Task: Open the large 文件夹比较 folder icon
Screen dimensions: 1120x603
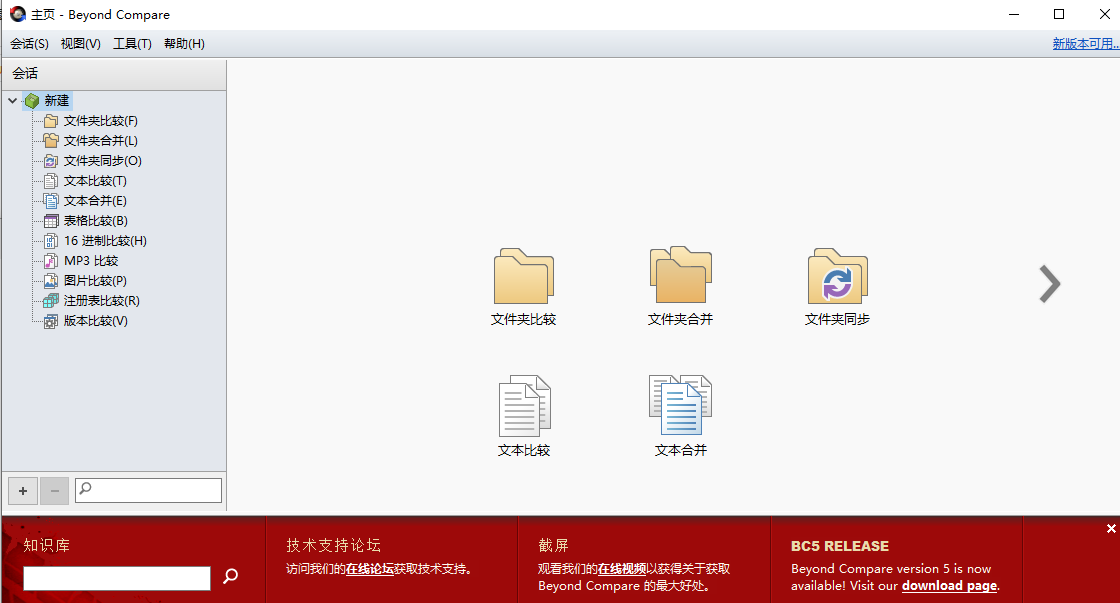Action: tap(524, 276)
